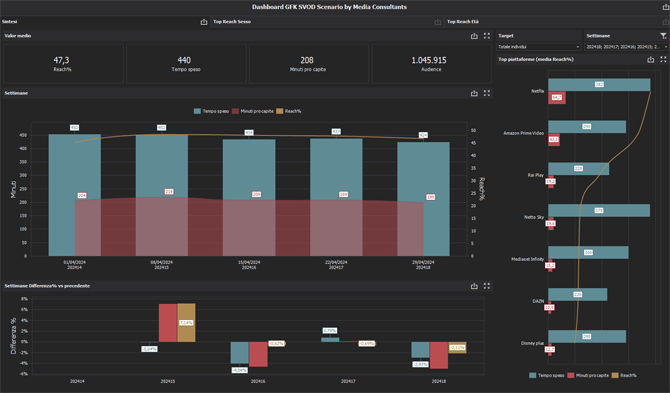Screen dimensions: 670x393
Task: Maximize Settimane Differenza% vs precedente panel
Action: tap(487, 286)
